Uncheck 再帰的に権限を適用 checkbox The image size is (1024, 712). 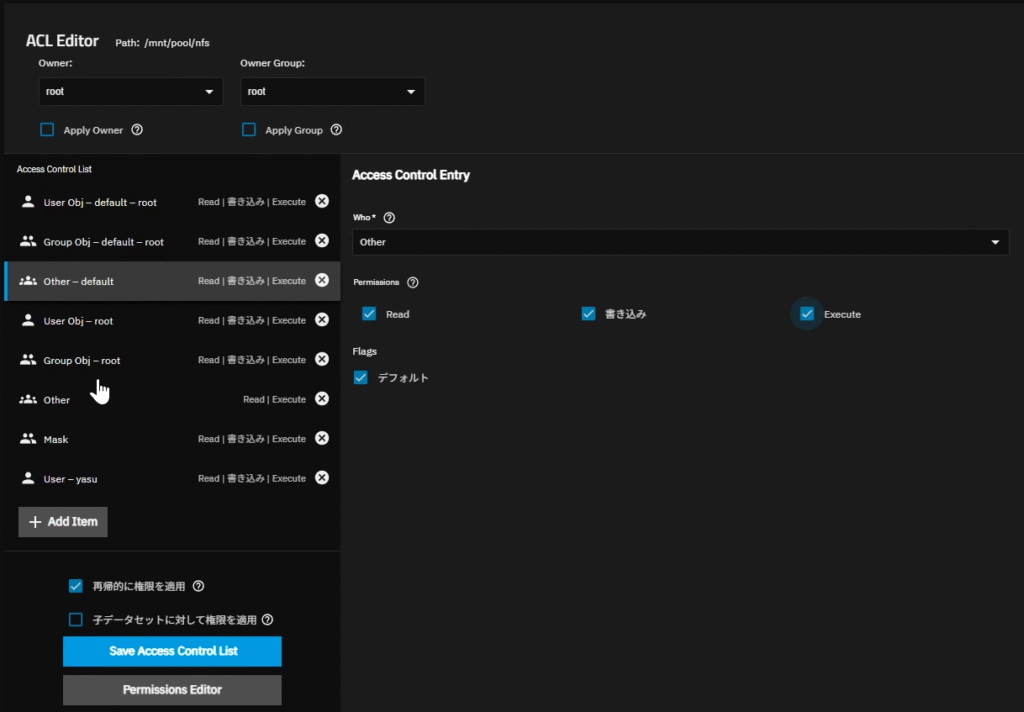[76, 586]
